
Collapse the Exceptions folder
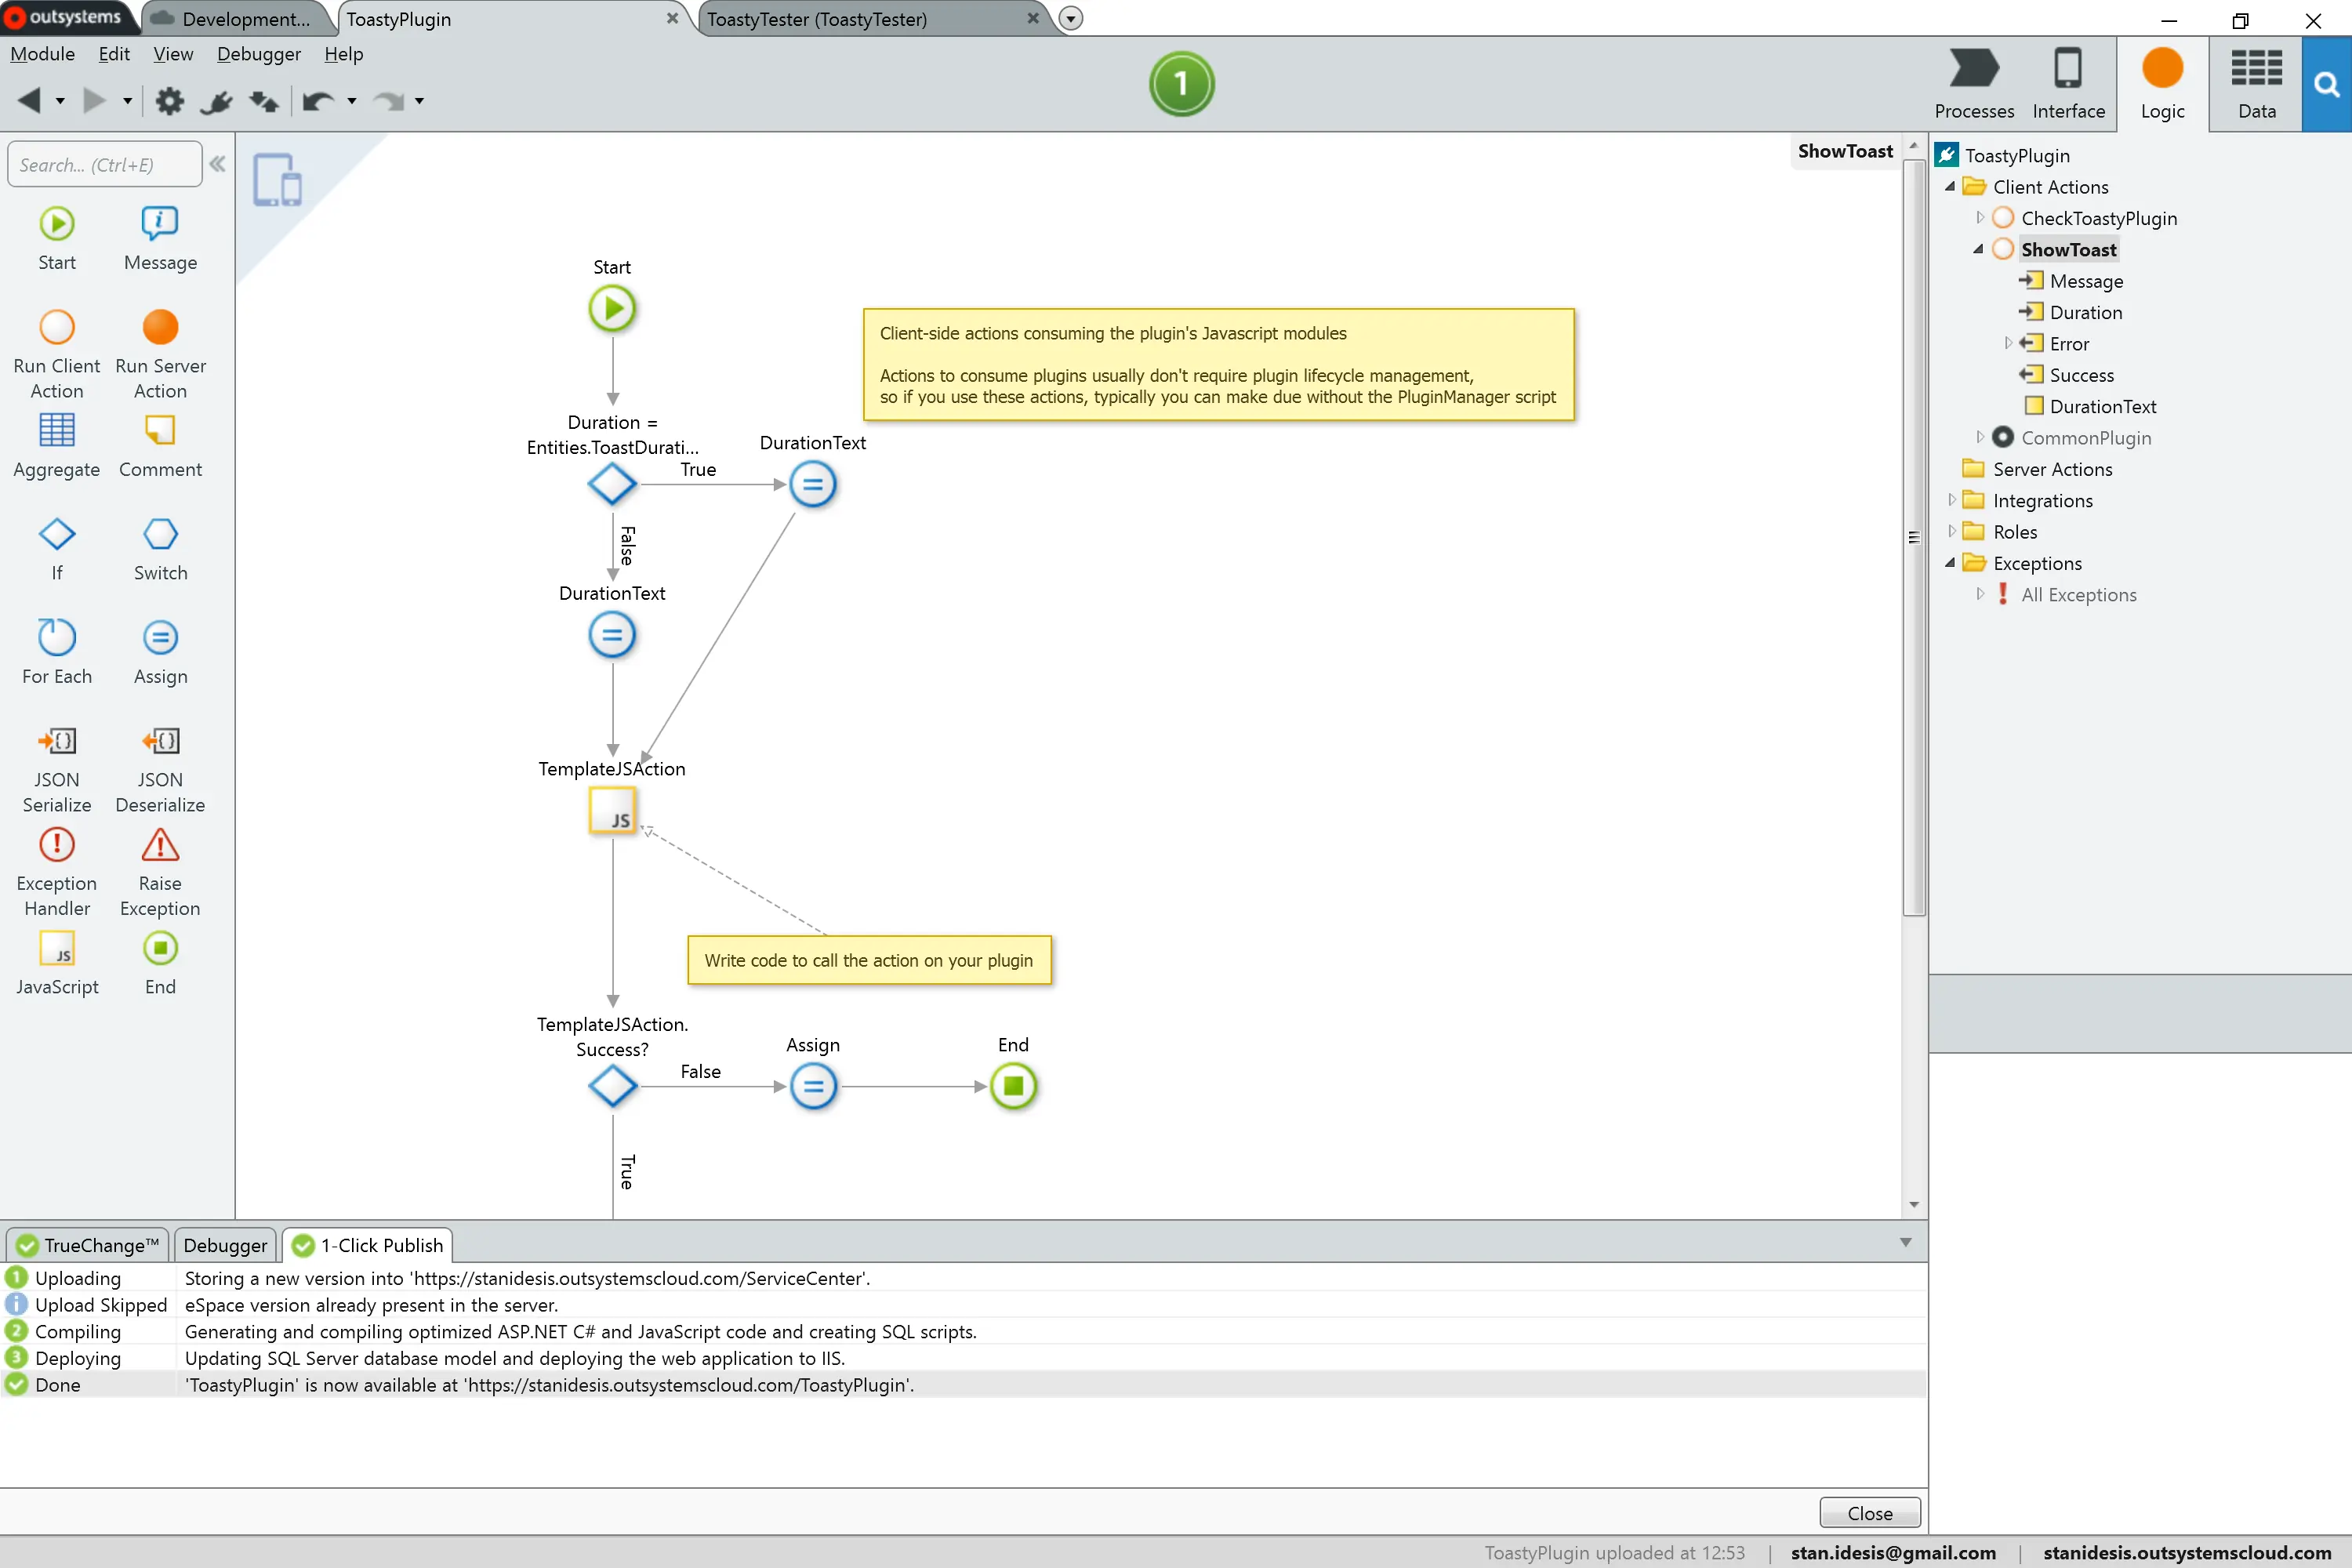pyautogui.click(x=1950, y=563)
